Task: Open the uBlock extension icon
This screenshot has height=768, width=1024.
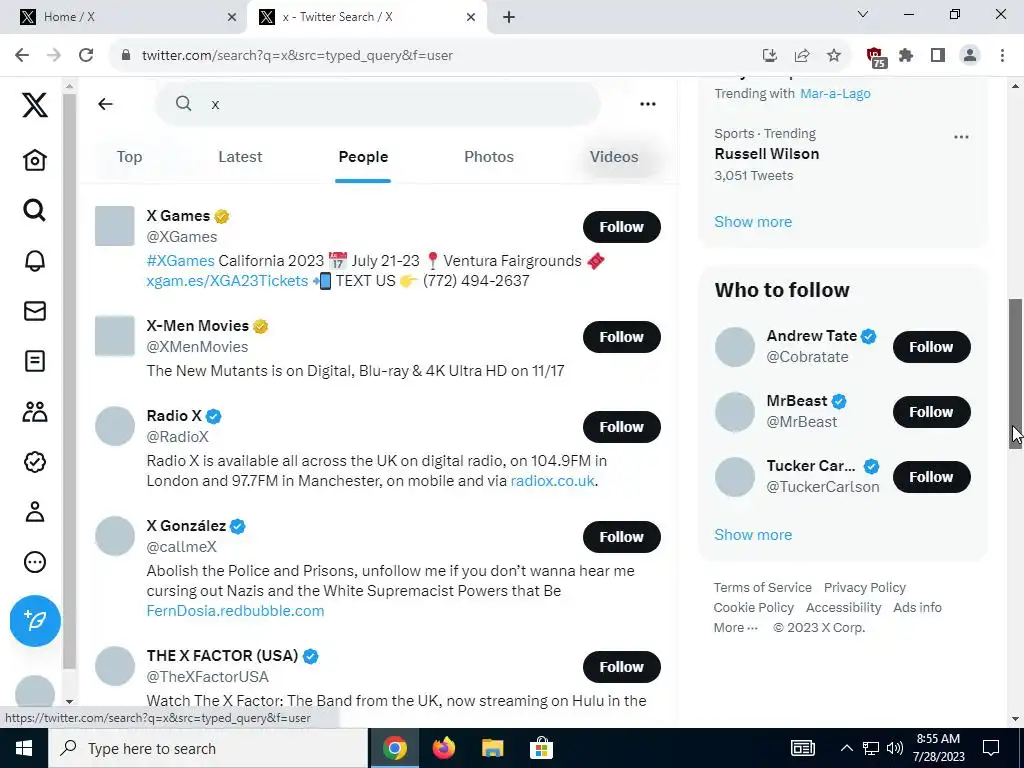Action: pos(875,57)
